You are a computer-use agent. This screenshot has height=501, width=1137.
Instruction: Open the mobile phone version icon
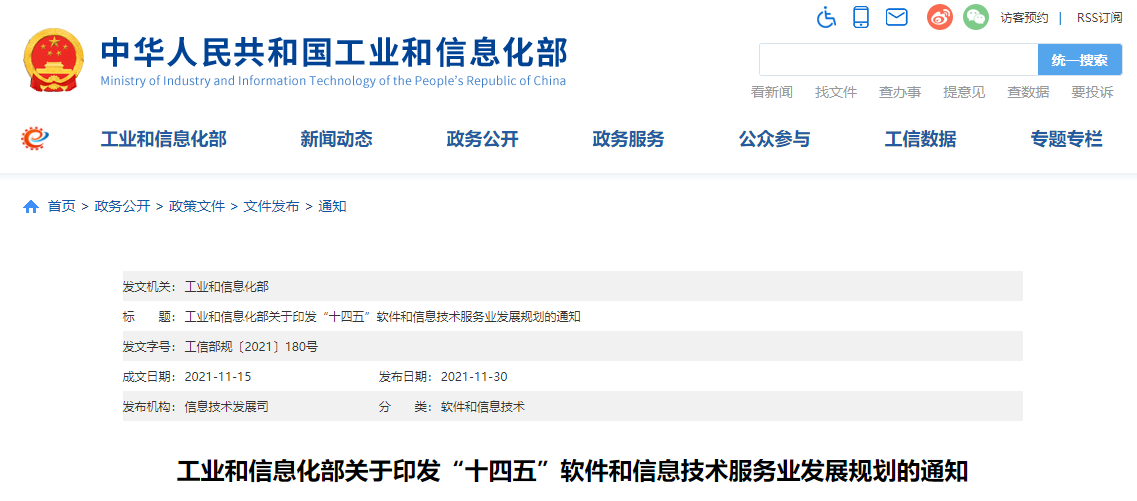861,17
